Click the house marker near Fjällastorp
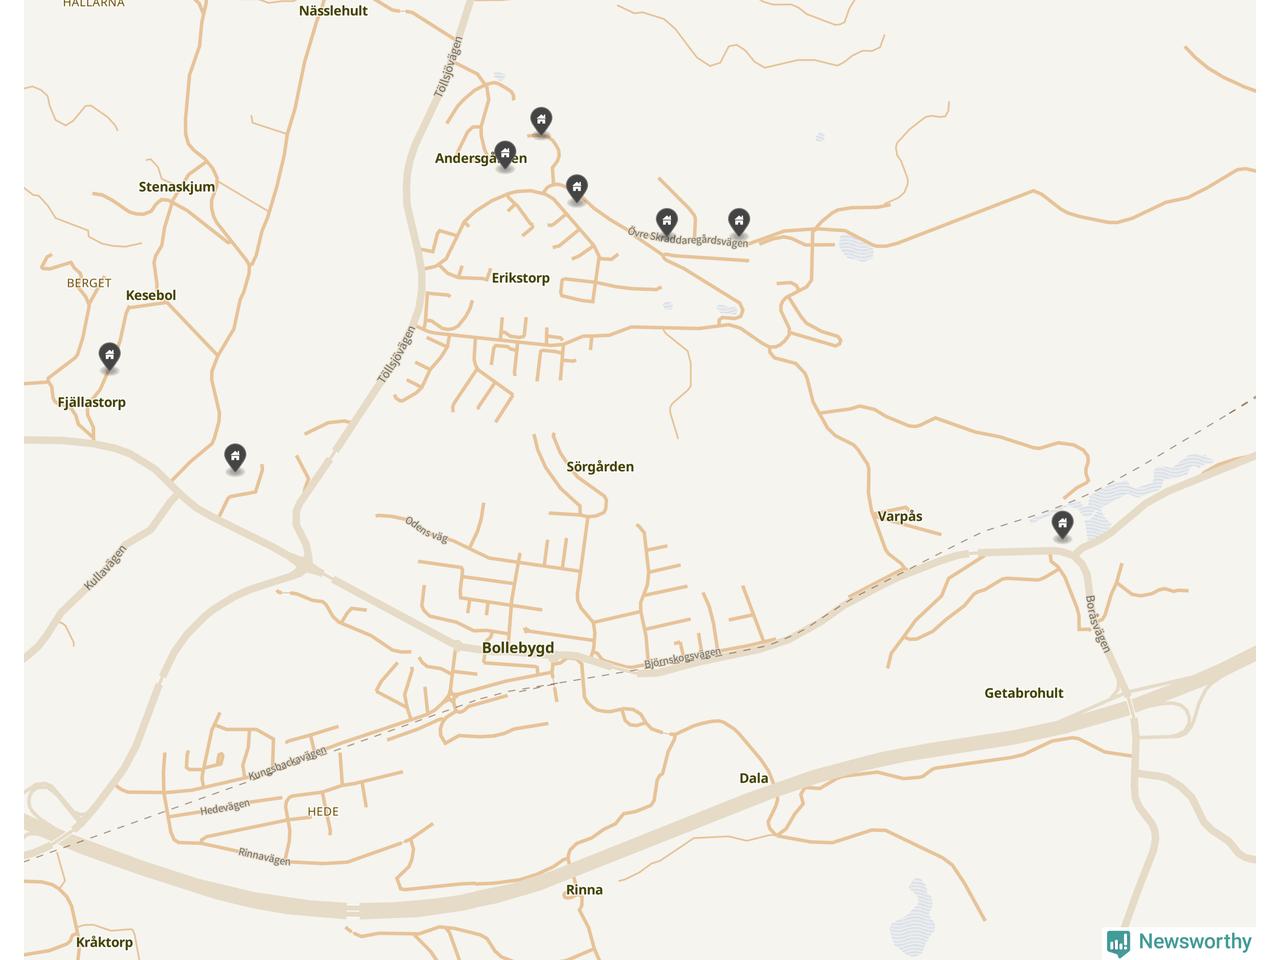This screenshot has width=1280, height=960. [110, 356]
